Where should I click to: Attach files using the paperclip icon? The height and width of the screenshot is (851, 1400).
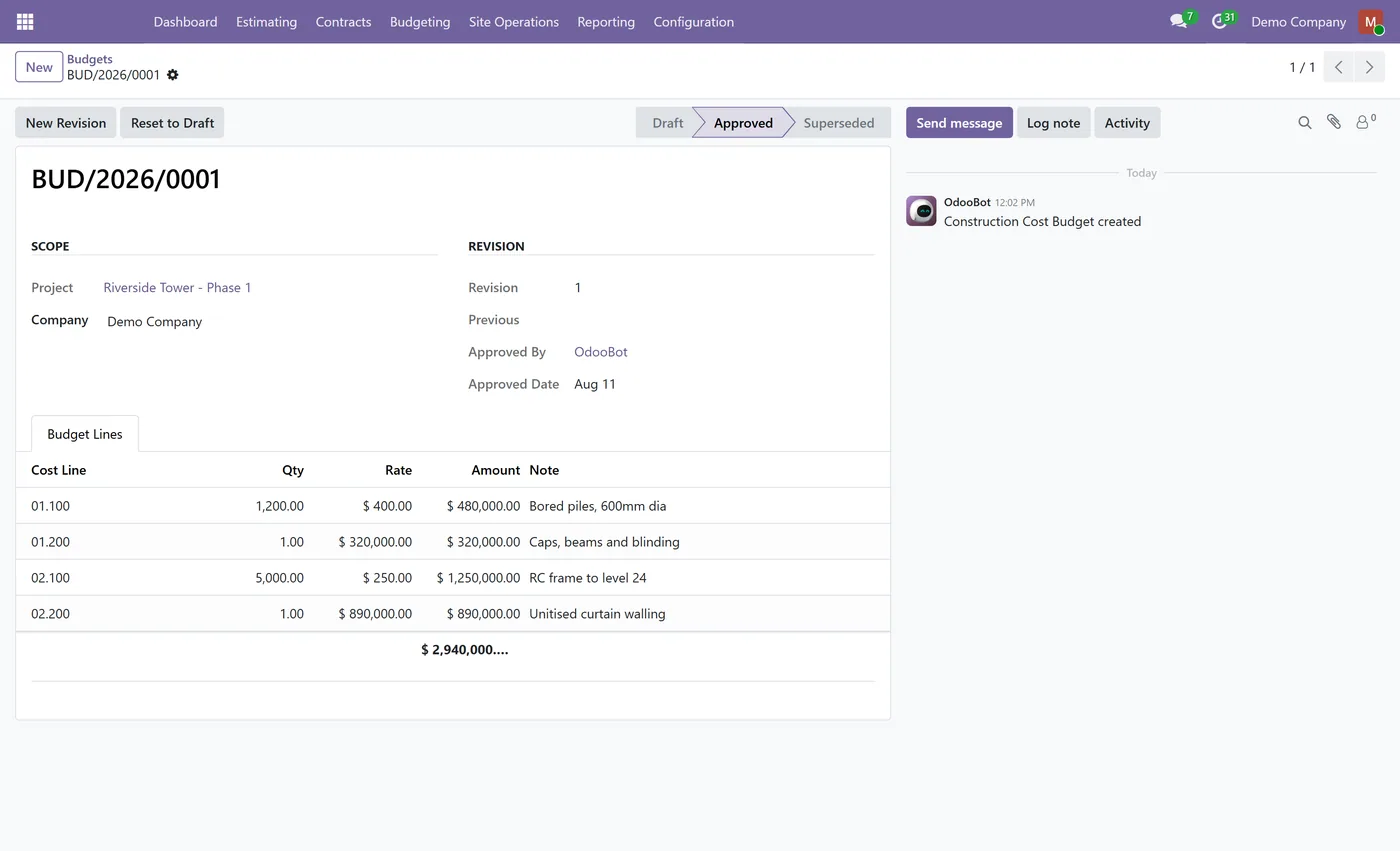[x=1334, y=122]
